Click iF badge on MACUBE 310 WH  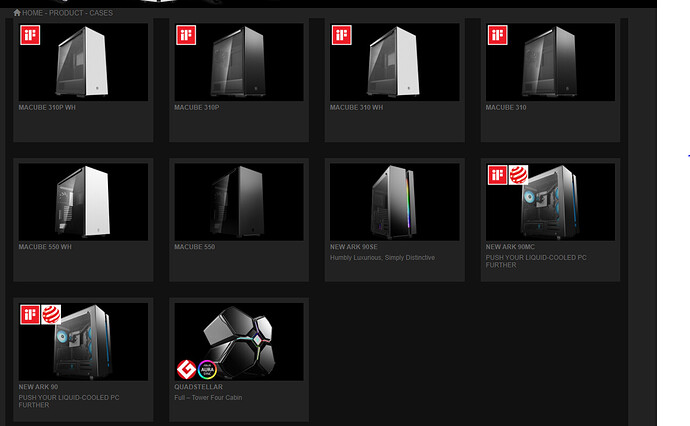click(x=341, y=35)
